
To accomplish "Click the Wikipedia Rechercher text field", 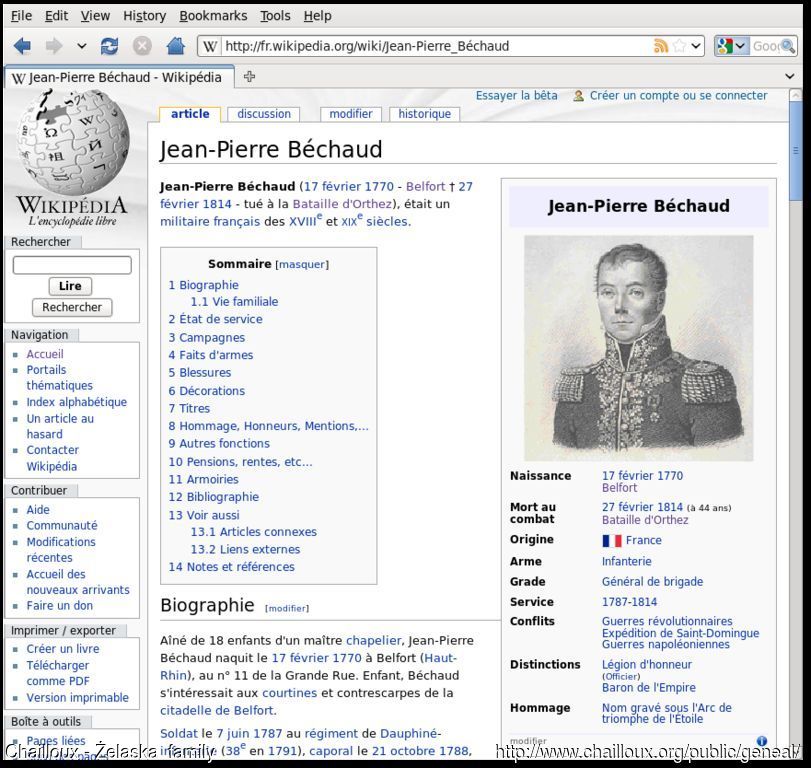I will point(72,265).
